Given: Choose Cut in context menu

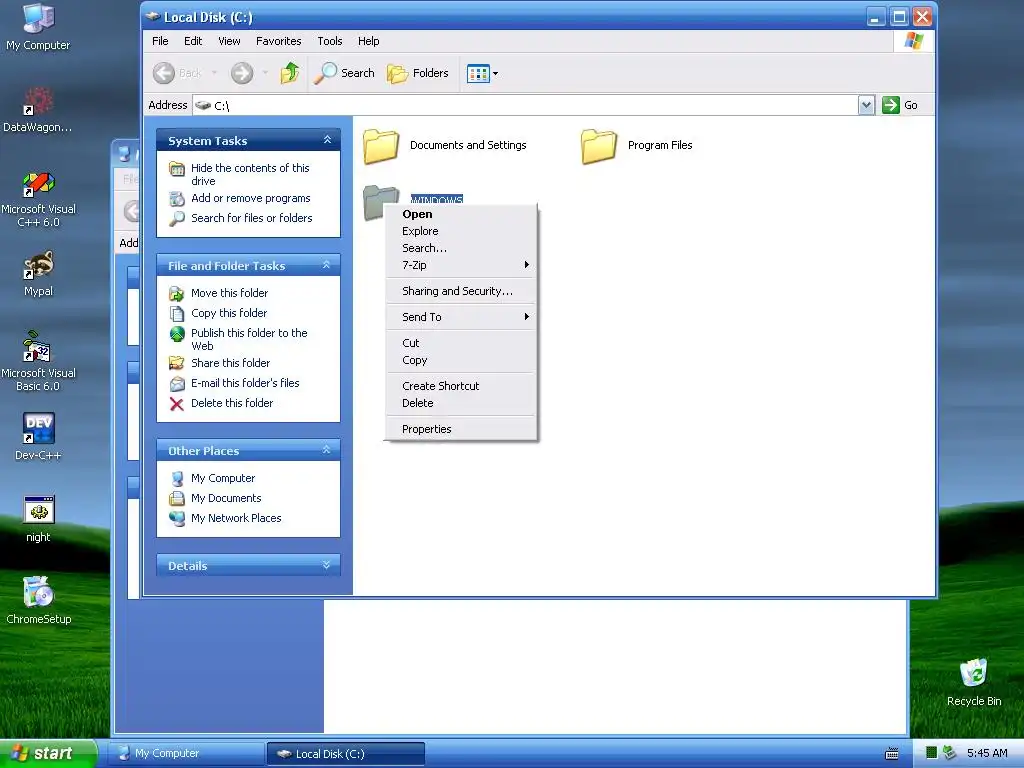Looking at the screenshot, I should (x=460, y=343).
